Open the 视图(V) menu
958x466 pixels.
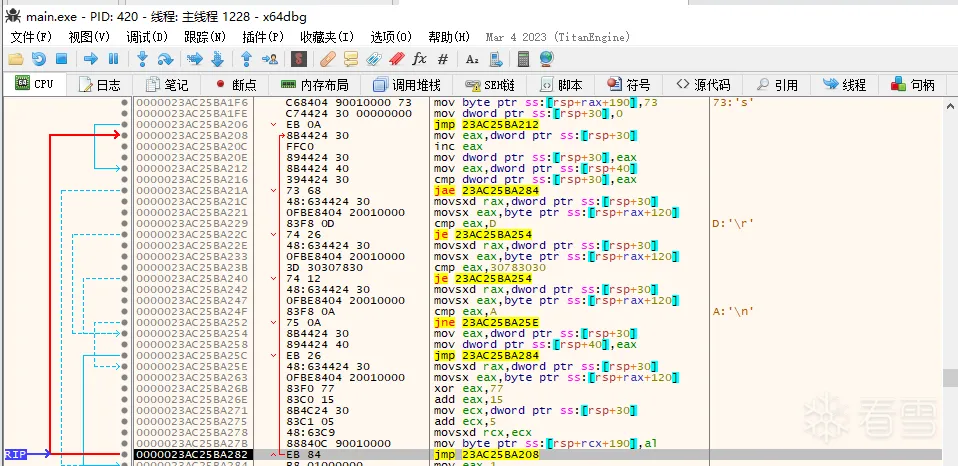coord(89,37)
